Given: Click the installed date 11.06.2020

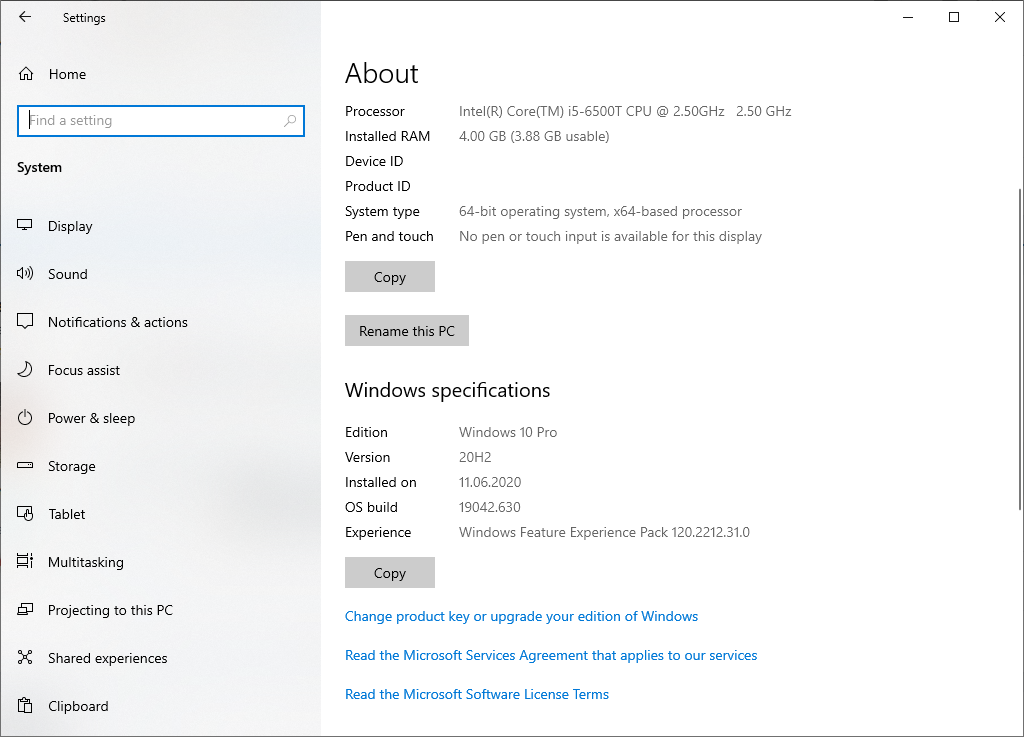Looking at the screenshot, I should 490,482.
